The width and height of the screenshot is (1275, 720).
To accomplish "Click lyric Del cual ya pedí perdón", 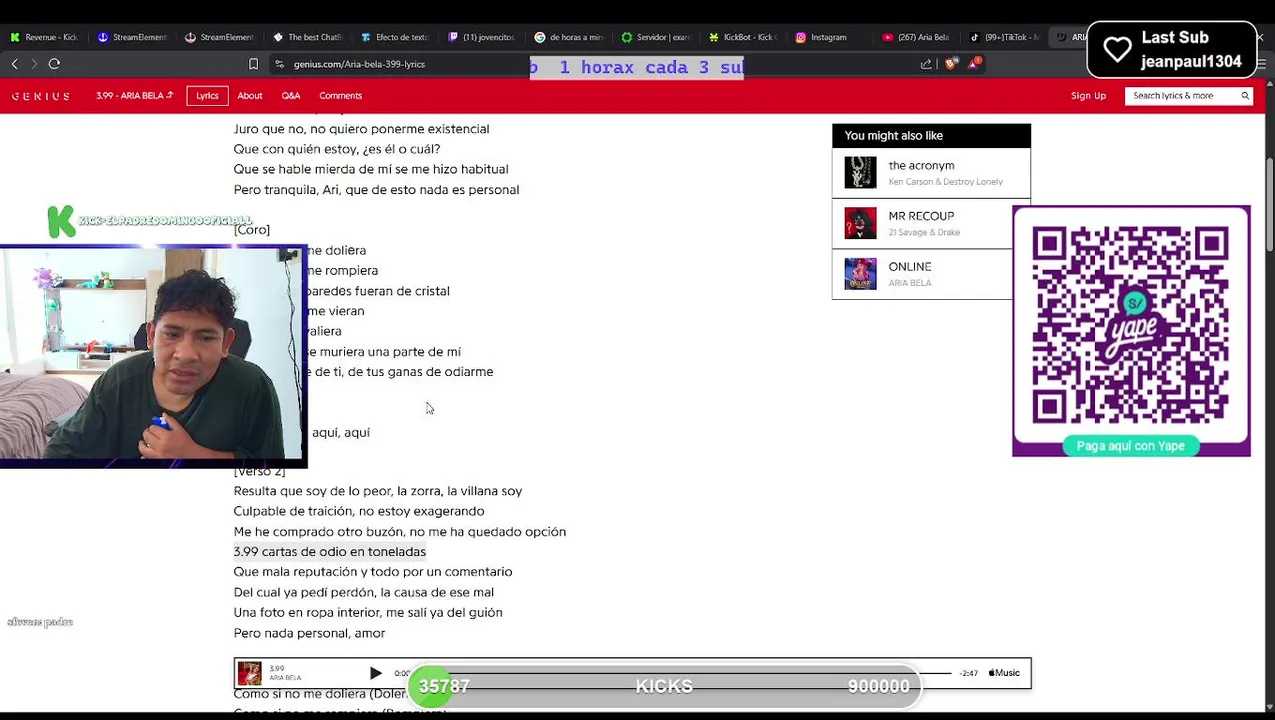I will click(364, 592).
